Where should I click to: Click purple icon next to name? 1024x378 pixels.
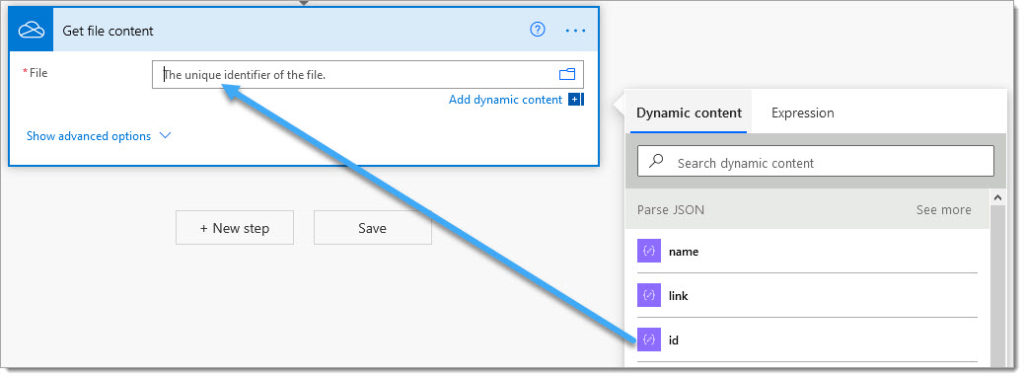(649, 251)
